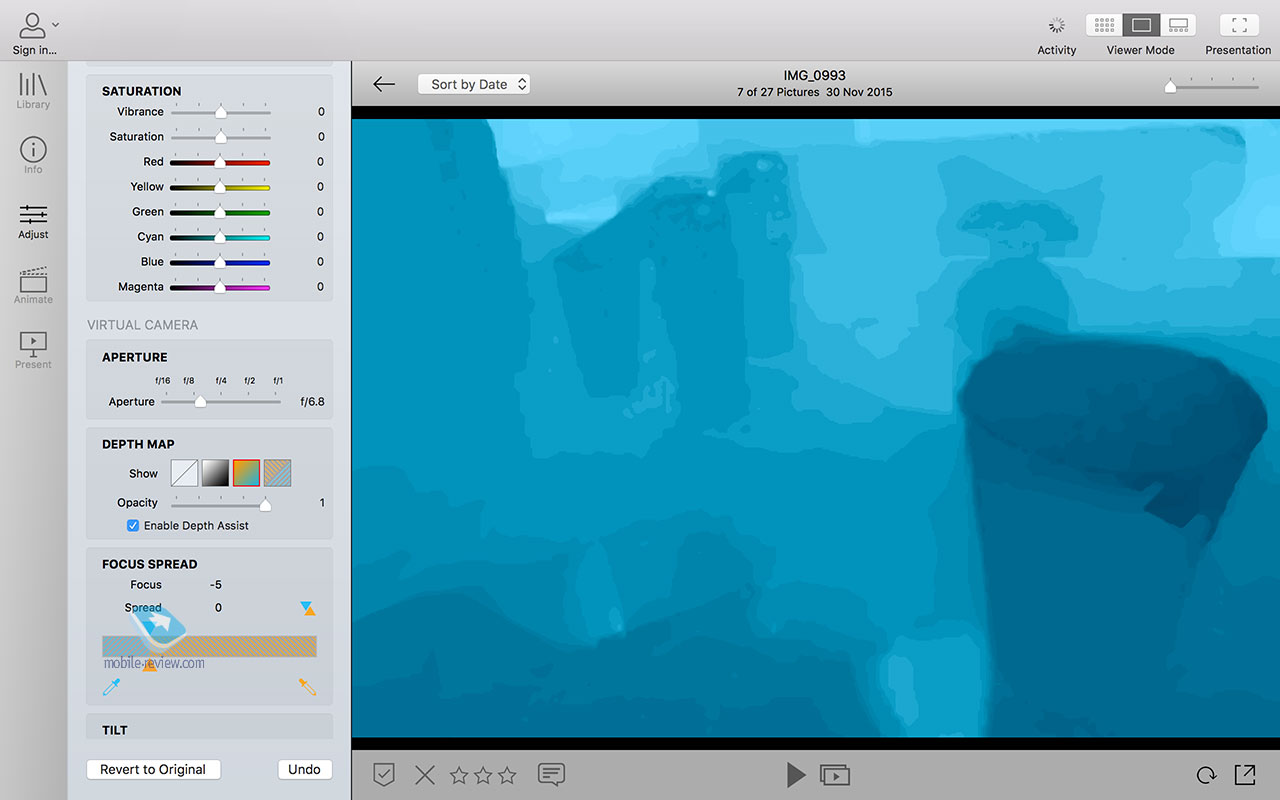Switch Viewer Mode to filmstrip view
This screenshot has width=1280, height=800.
pos(1178,25)
